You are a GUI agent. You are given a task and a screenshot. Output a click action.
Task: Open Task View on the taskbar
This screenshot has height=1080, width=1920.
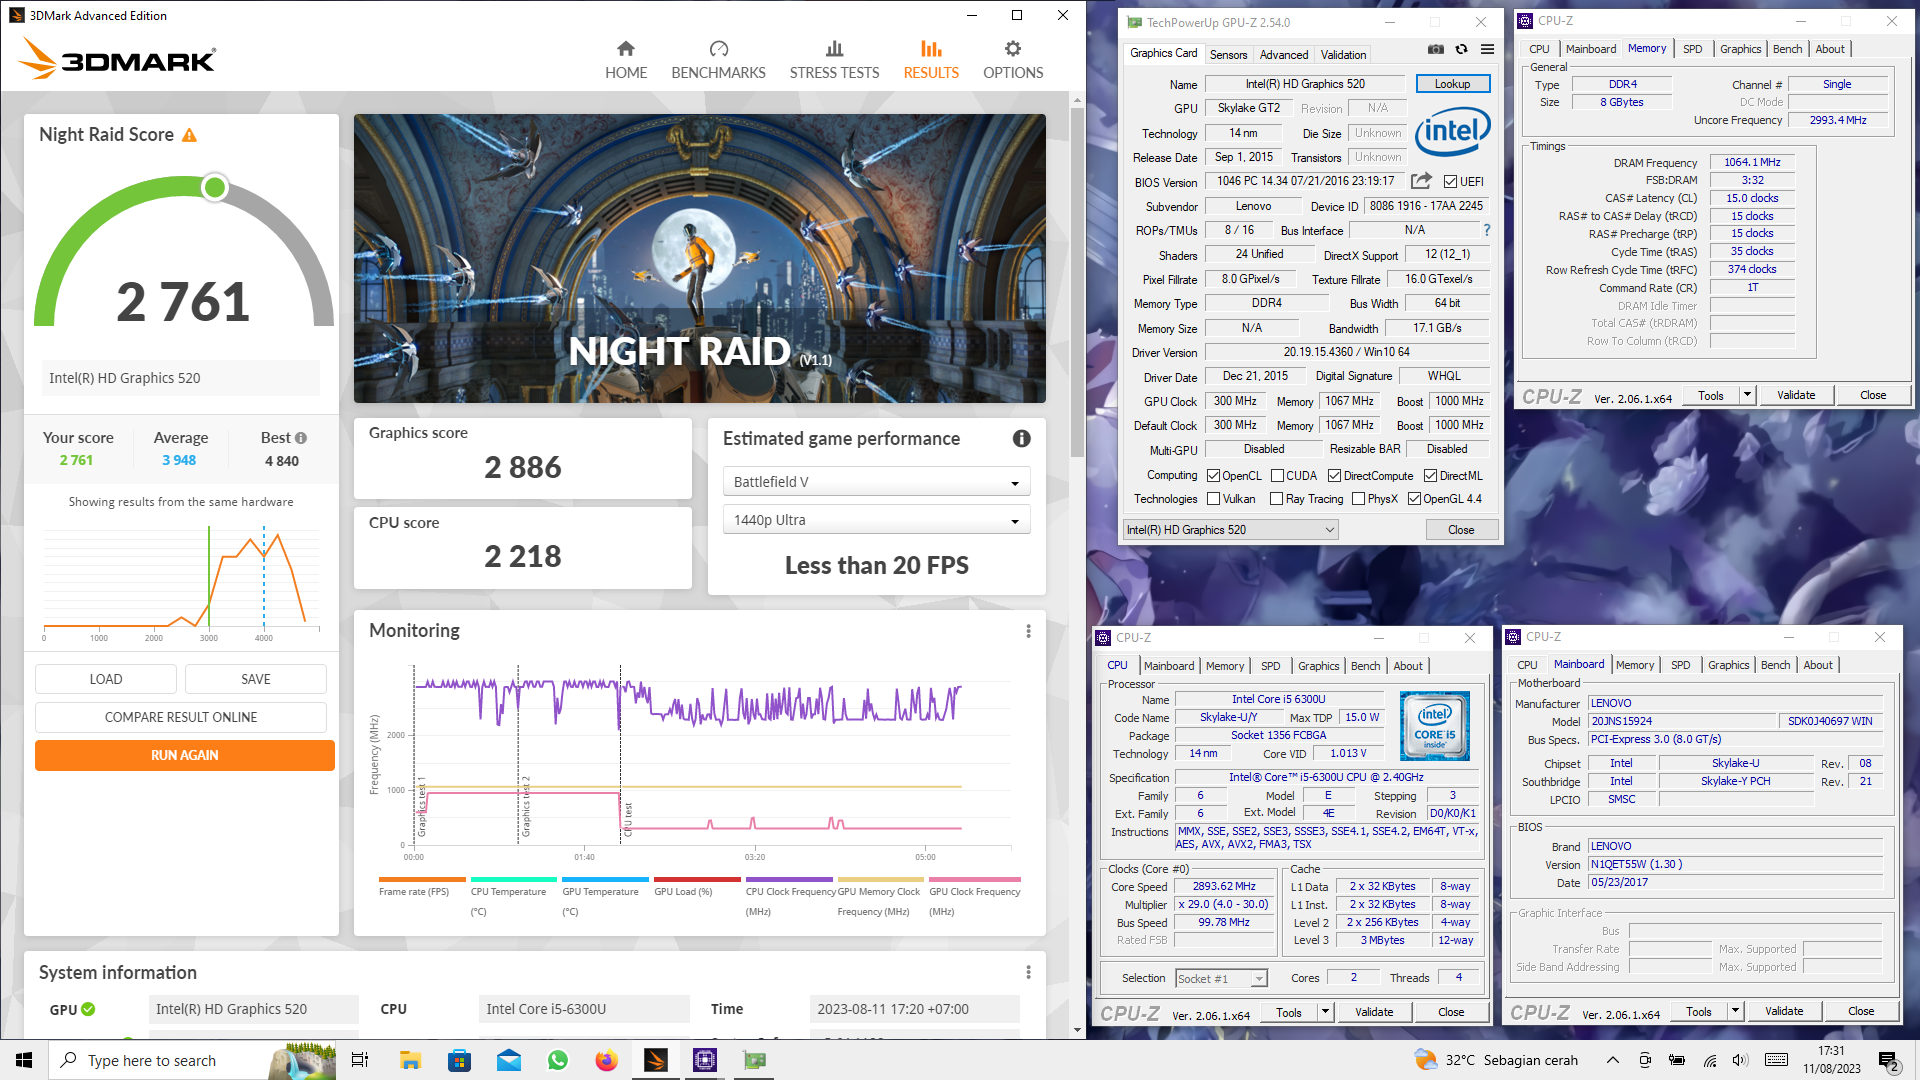click(360, 1060)
